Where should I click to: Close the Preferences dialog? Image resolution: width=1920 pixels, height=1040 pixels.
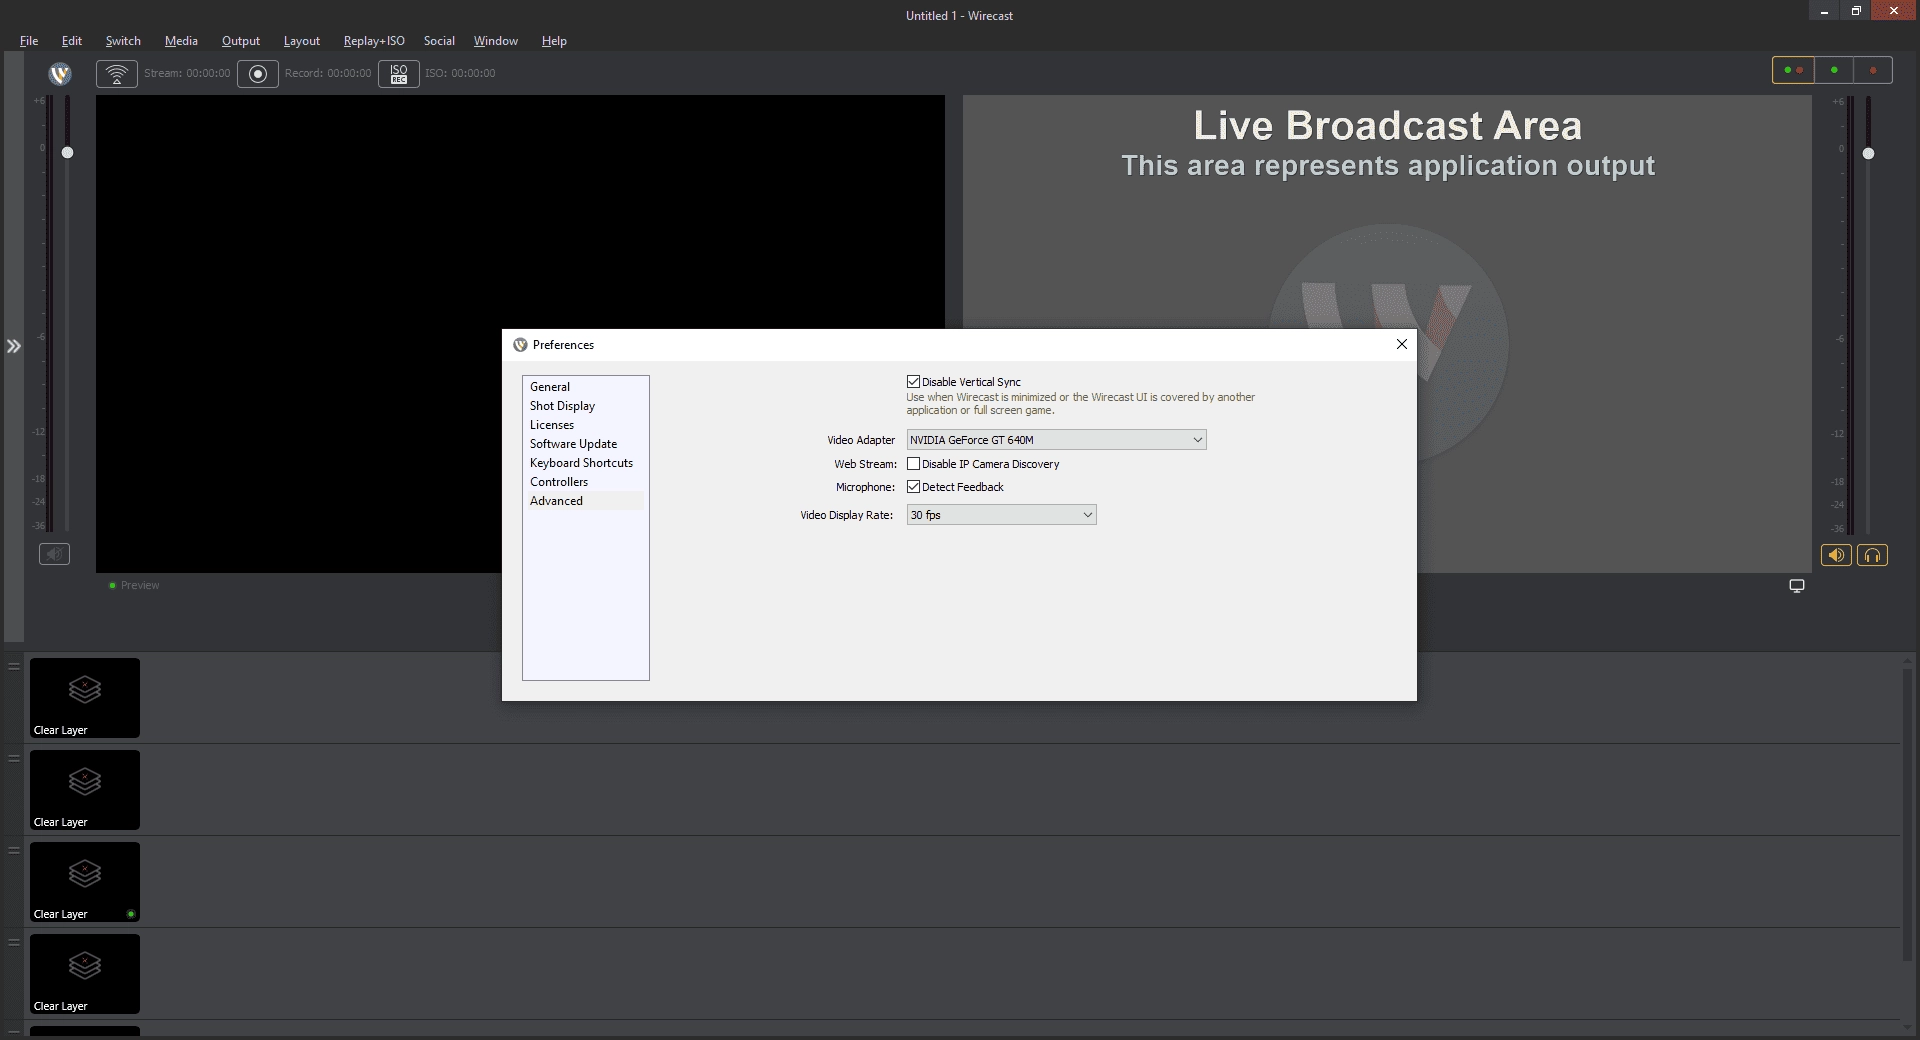click(x=1402, y=344)
